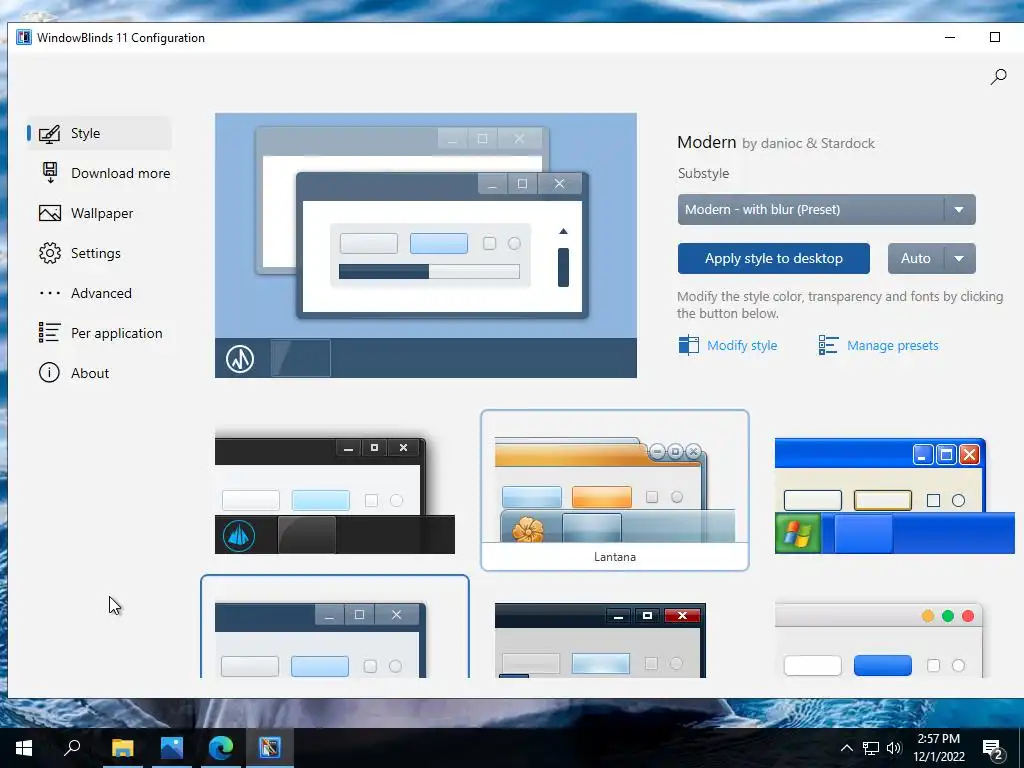This screenshot has width=1024, height=768.
Task: Click WindowBlinds app icon in title bar
Action: [24, 37]
